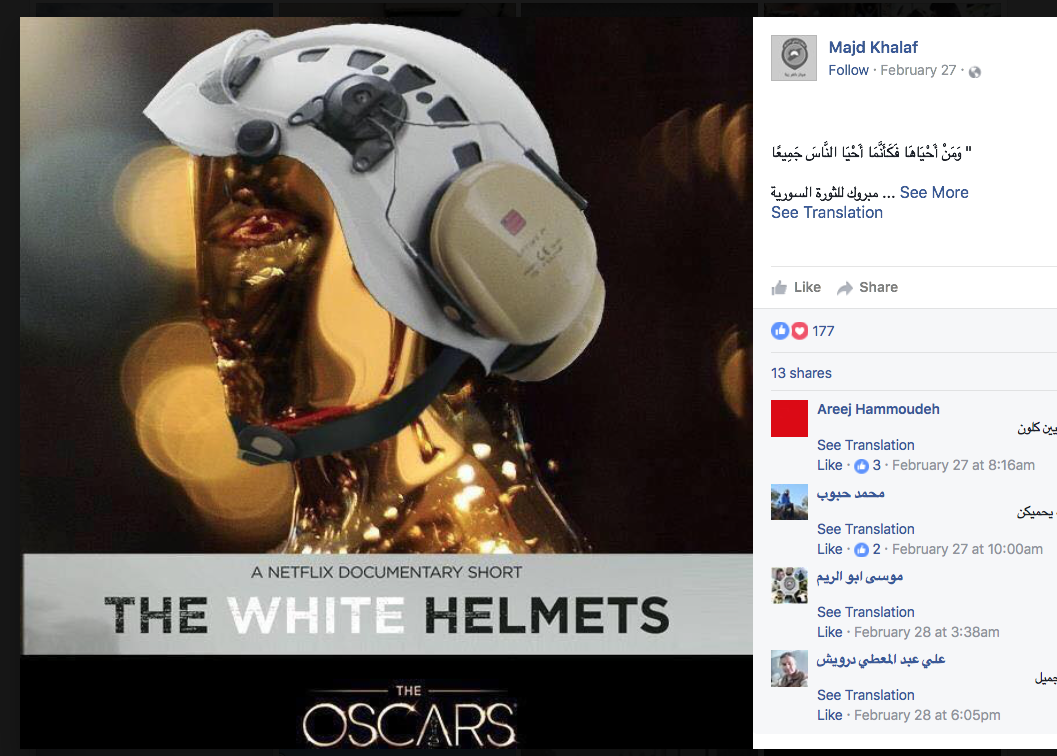Click the blue like reaction icon beside 177
Screen dimensions: 1057x756
(x=780, y=330)
